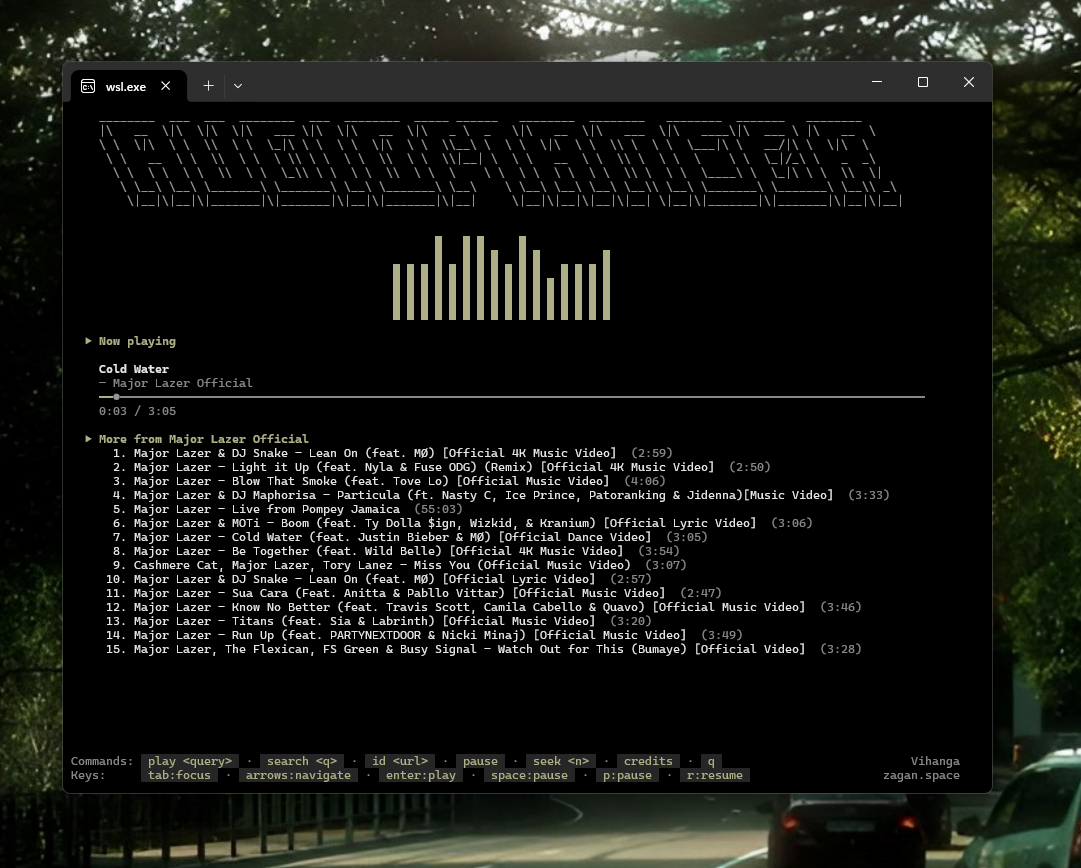
Task: Select track 8 Be Together
Action: click(396, 551)
